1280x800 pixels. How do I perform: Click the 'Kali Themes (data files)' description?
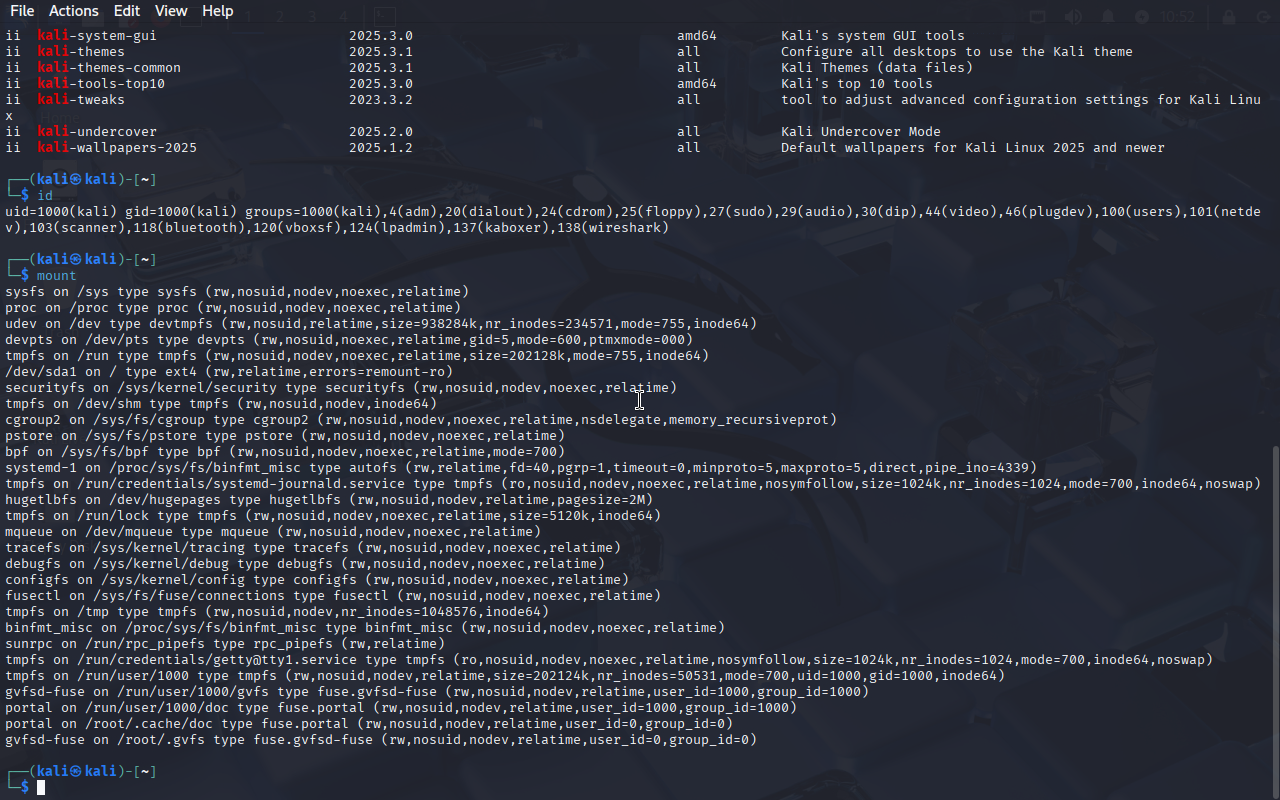(x=877, y=68)
